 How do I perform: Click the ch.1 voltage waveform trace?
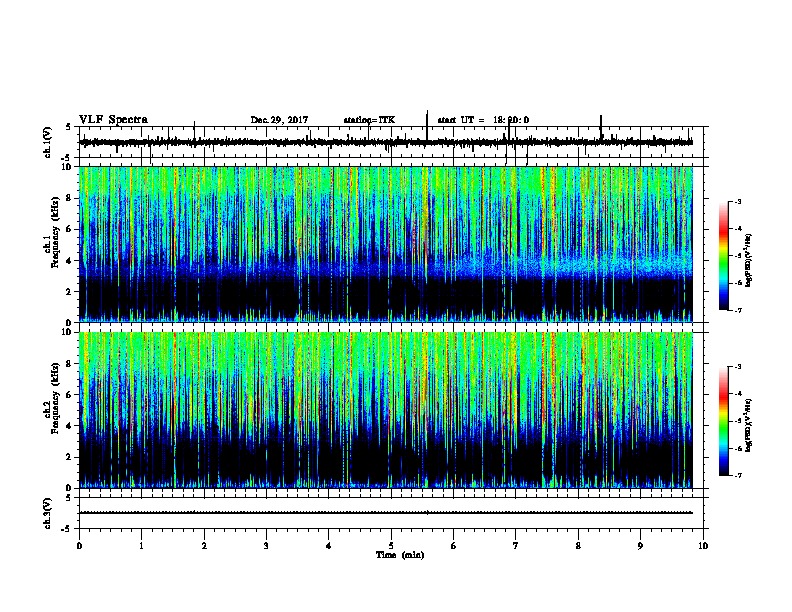tap(386, 142)
